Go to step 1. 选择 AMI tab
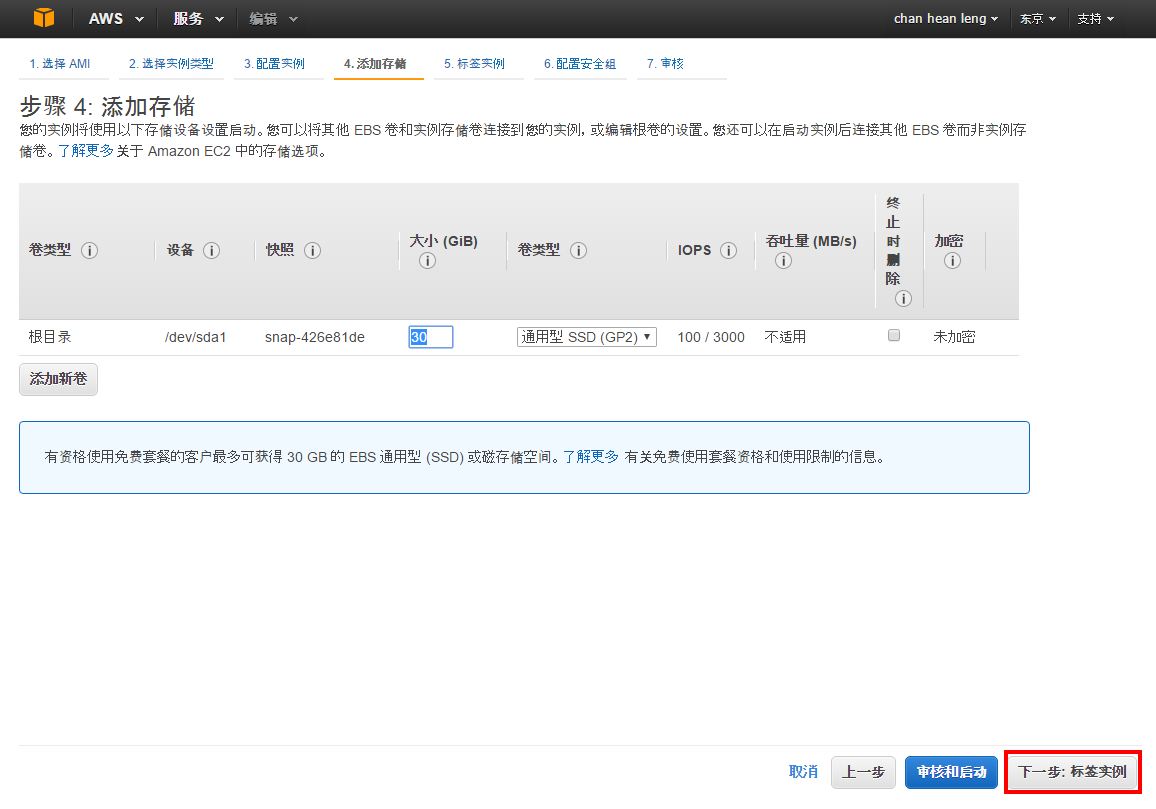Image resolution: width=1156 pixels, height=809 pixels. pos(60,63)
